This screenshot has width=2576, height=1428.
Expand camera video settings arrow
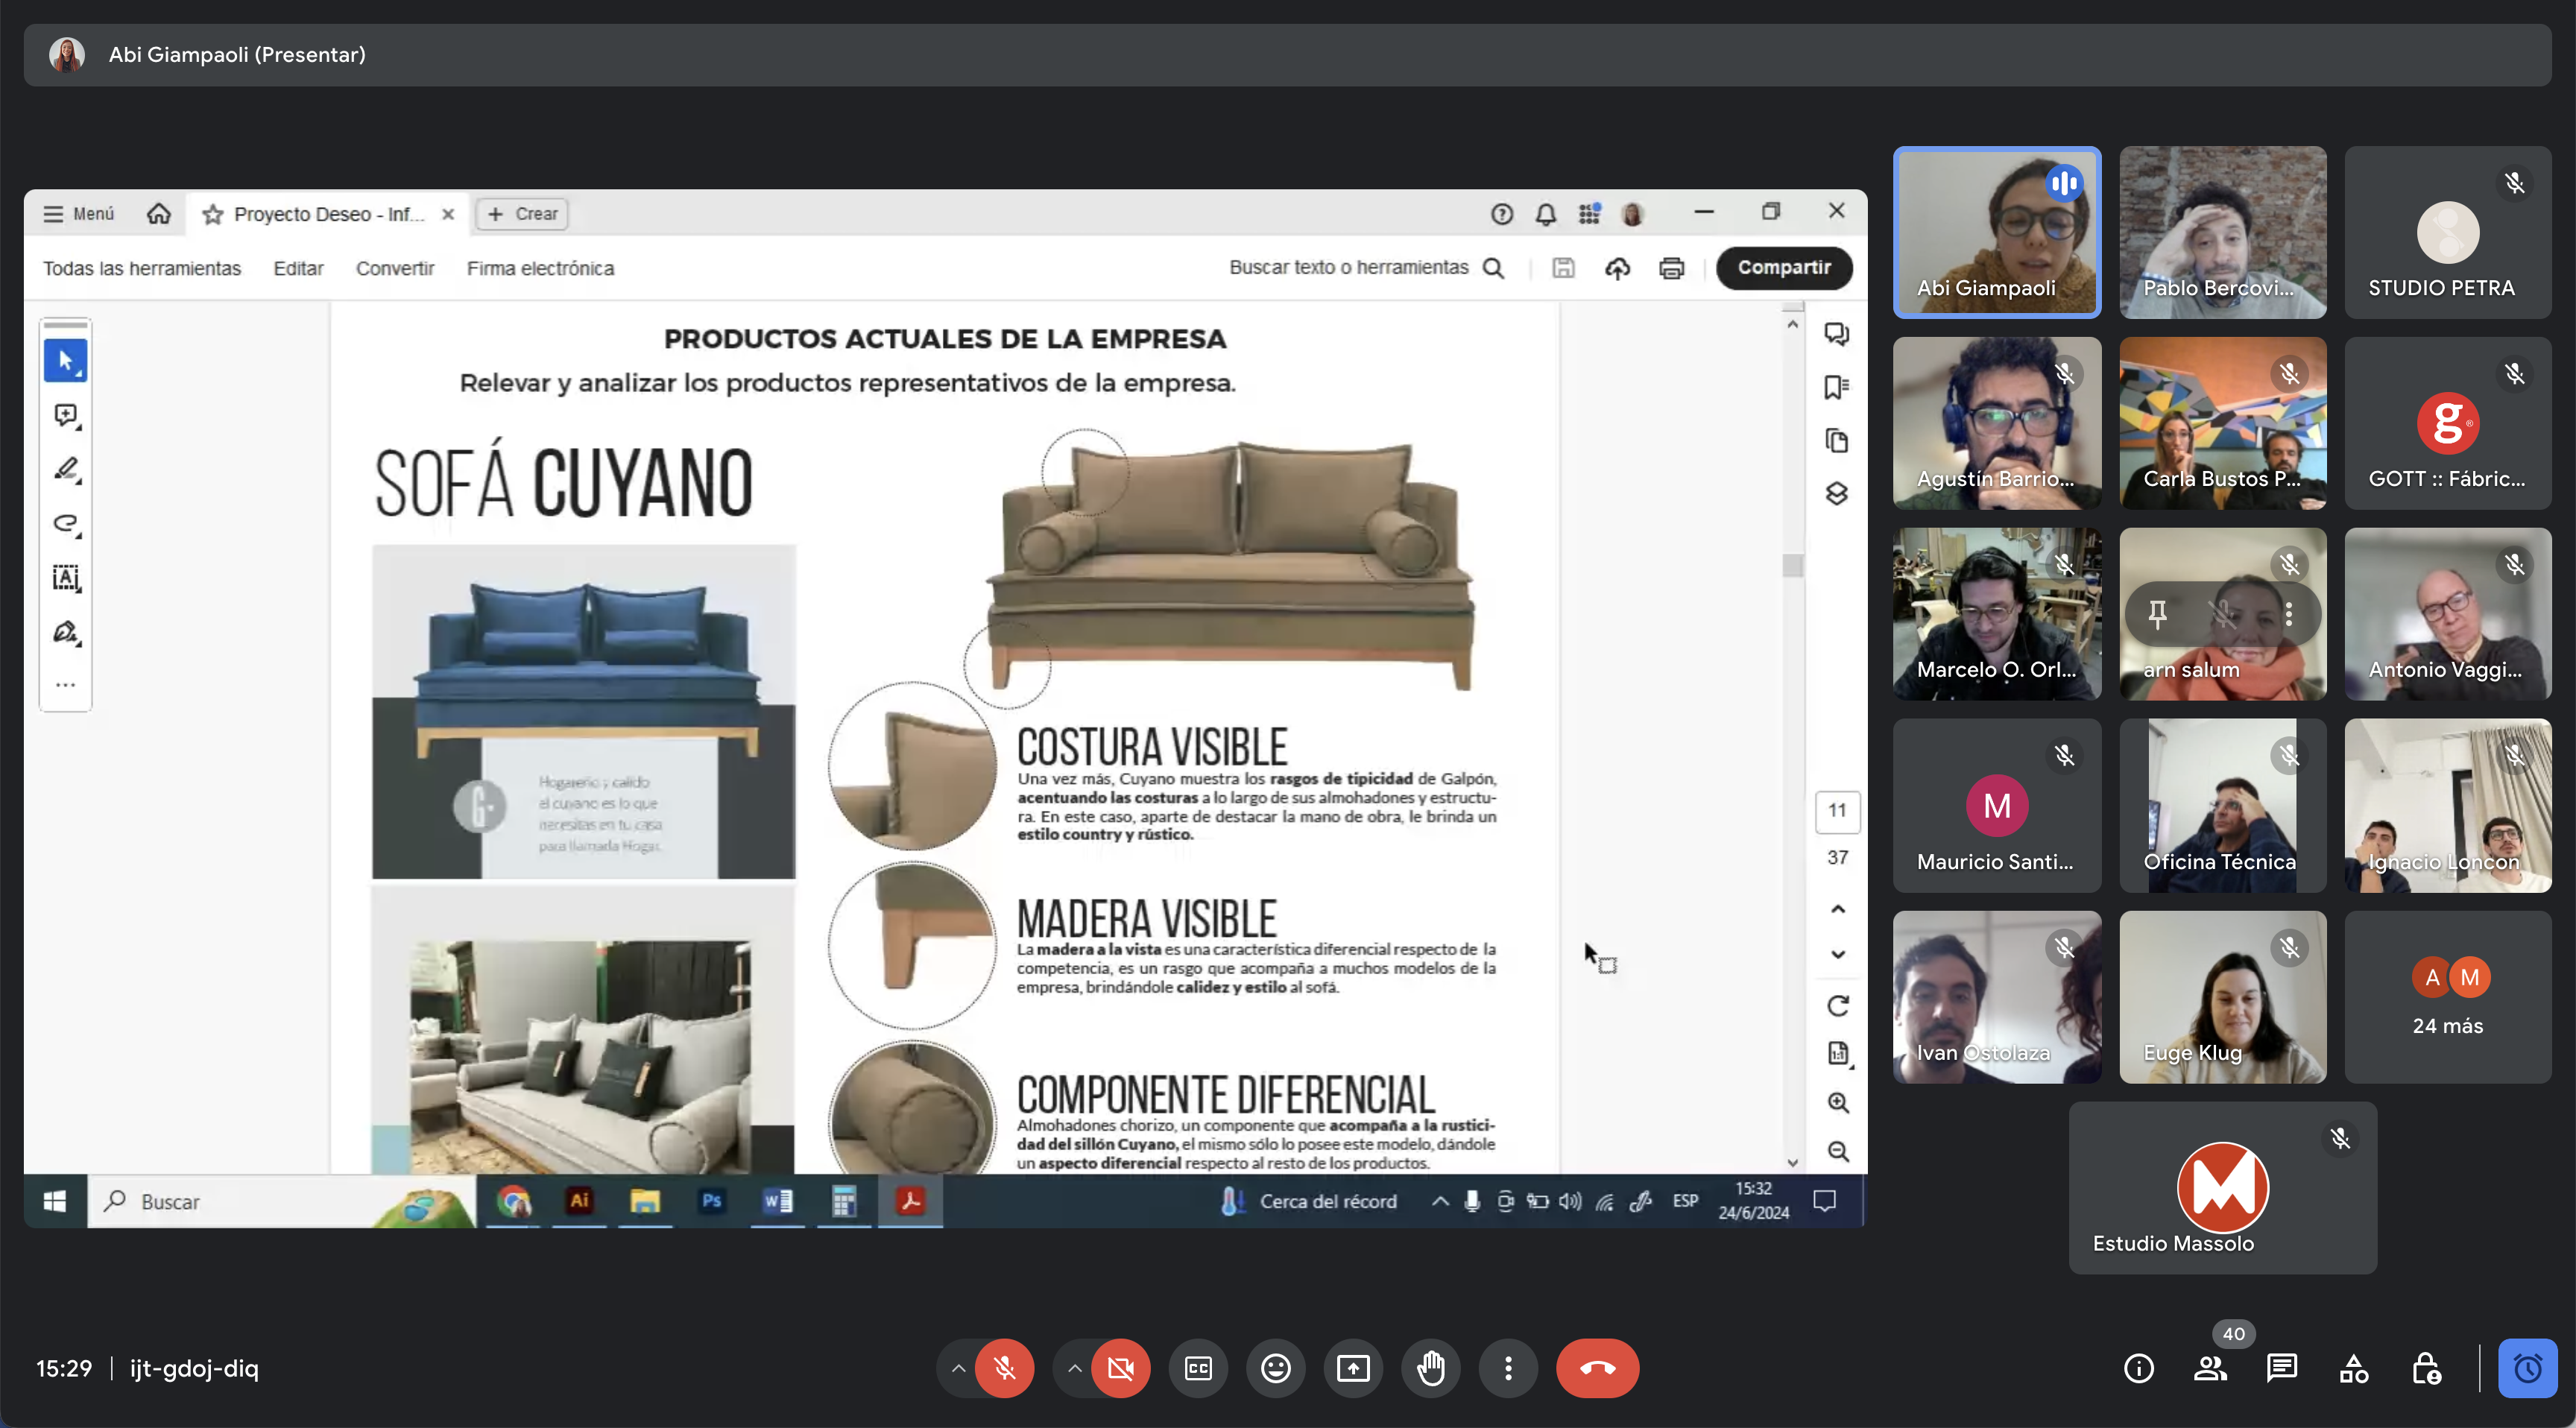(1074, 1368)
